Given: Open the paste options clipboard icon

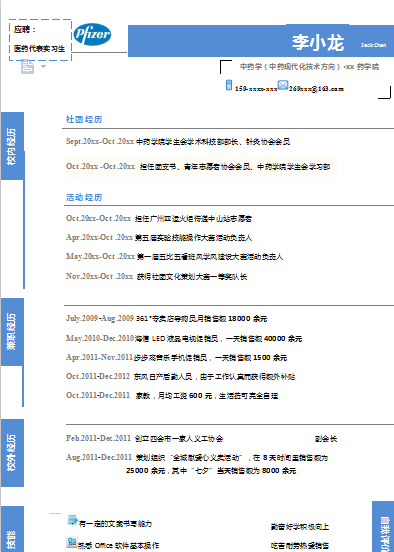Looking at the screenshot, I should pos(27,67).
